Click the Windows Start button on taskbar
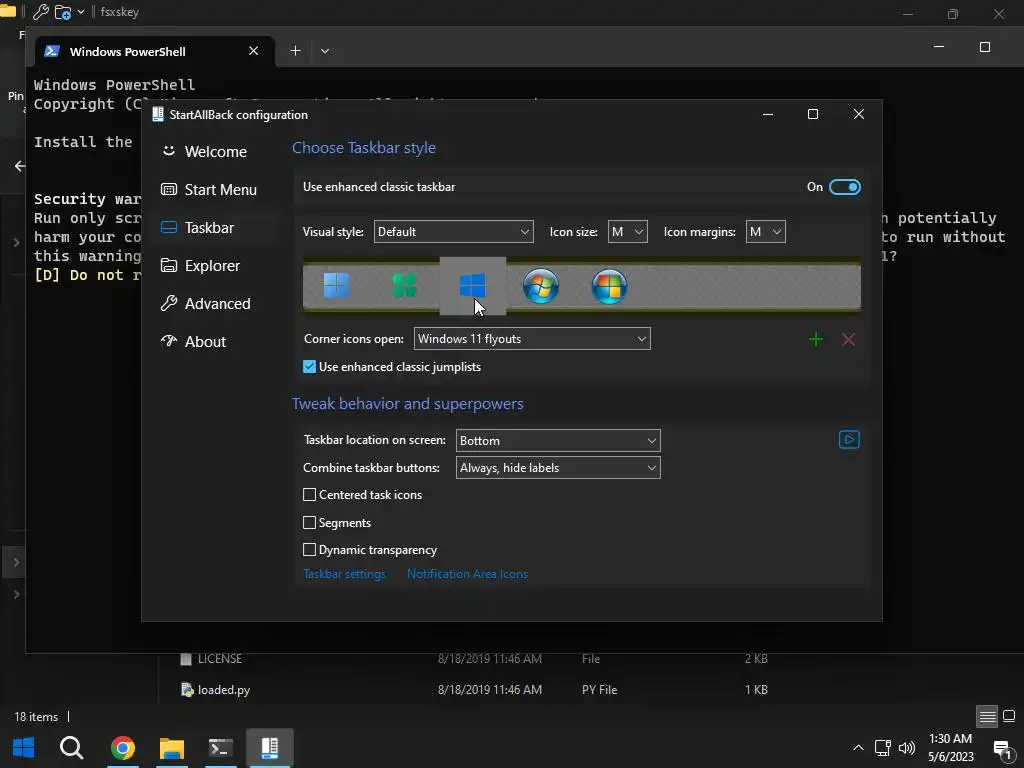The height and width of the screenshot is (768, 1024). pos(24,747)
